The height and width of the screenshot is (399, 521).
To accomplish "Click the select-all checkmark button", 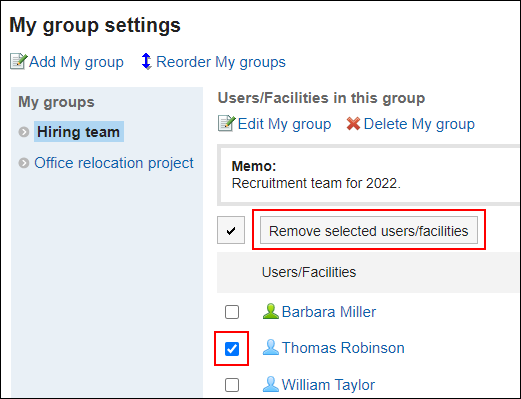I will [x=231, y=230].
